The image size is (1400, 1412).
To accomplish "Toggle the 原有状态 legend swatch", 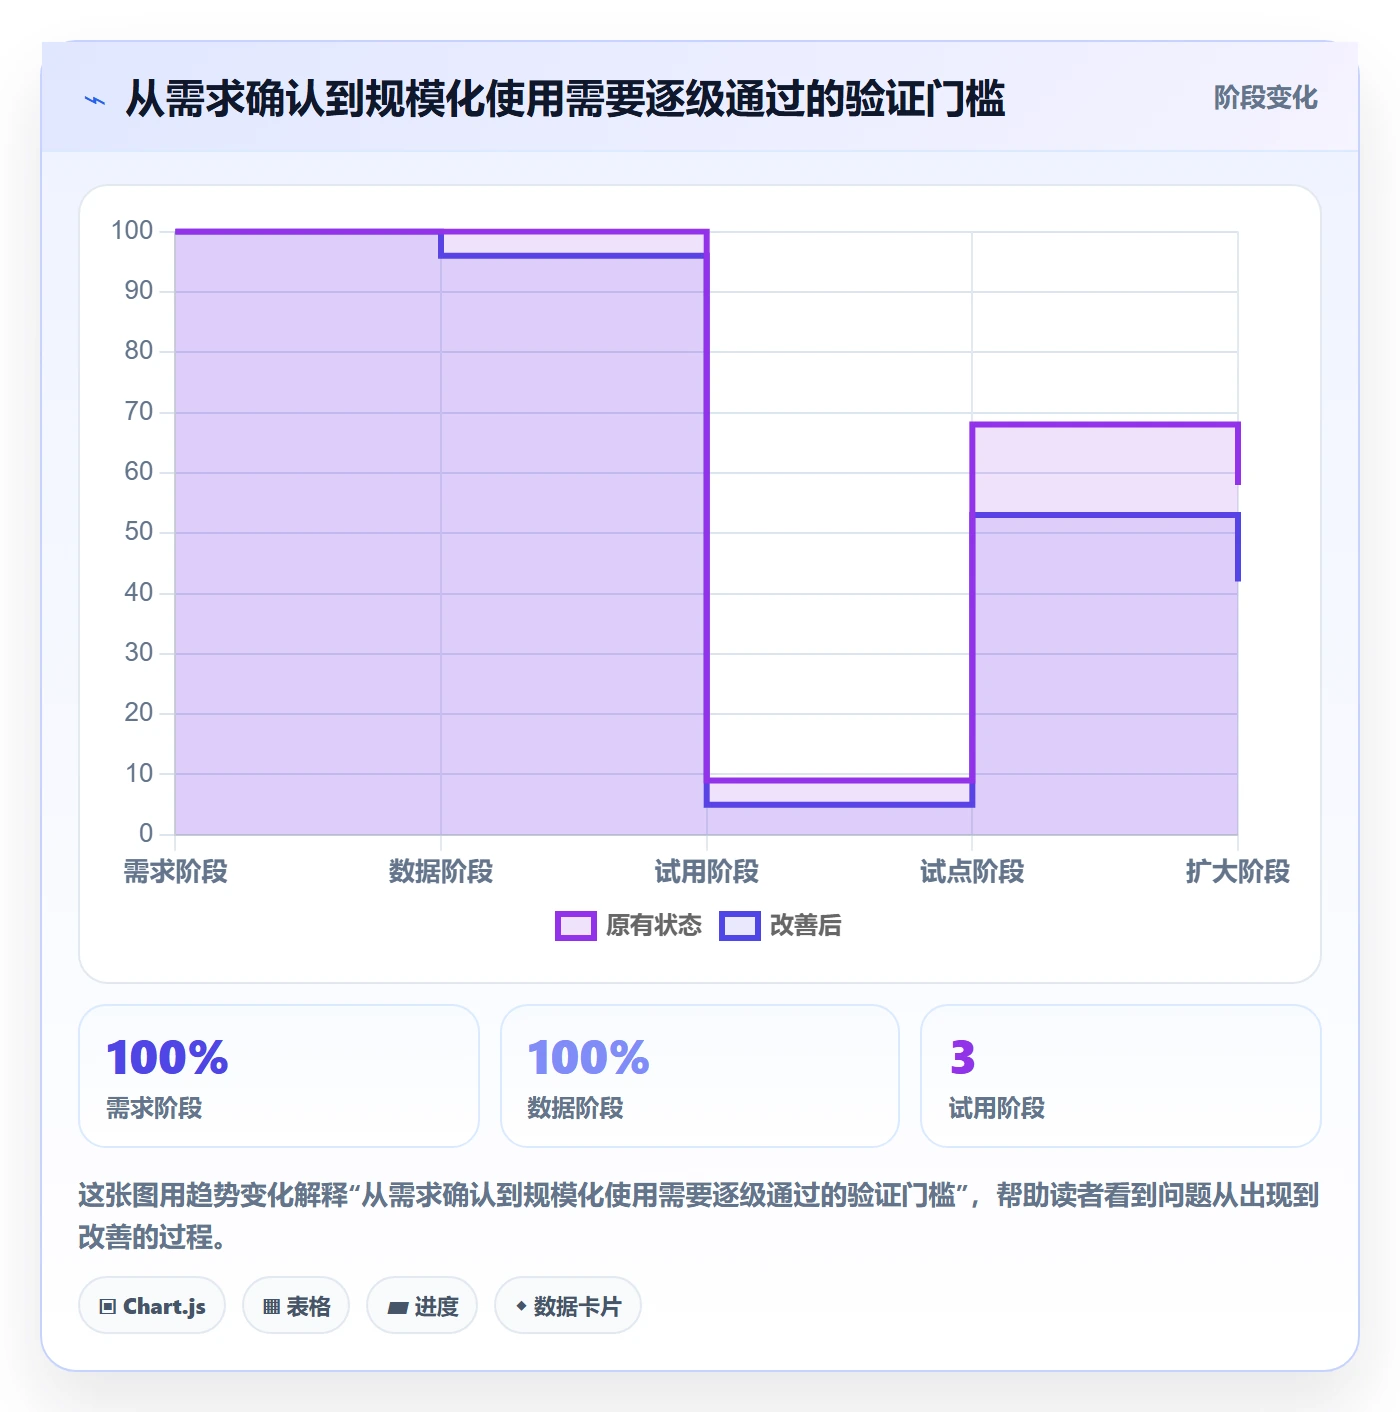I will click(x=575, y=926).
